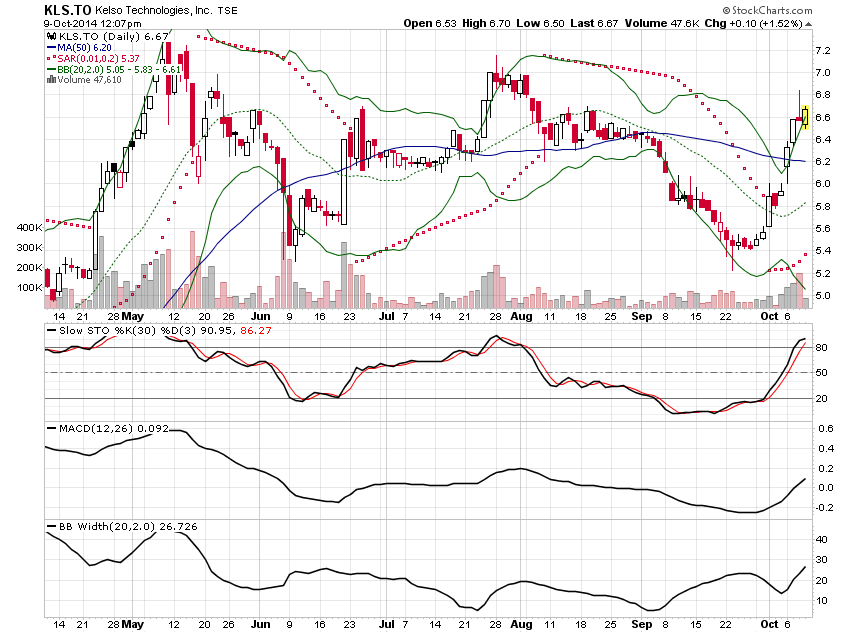Click the TSE exchange label
The height and width of the screenshot is (633, 850).
point(228,10)
